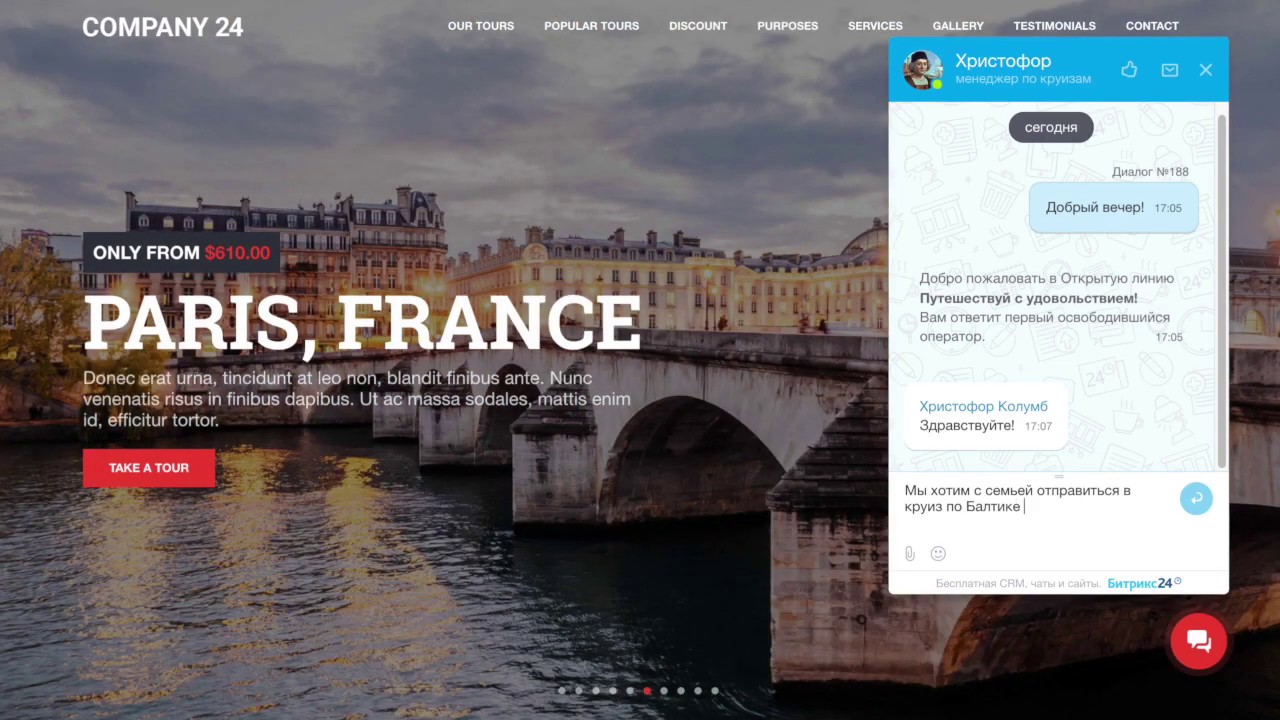Image resolution: width=1280 pixels, height=720 pixels.
Task: Focus the chat message input field
Action: [x=1035, y=507]
